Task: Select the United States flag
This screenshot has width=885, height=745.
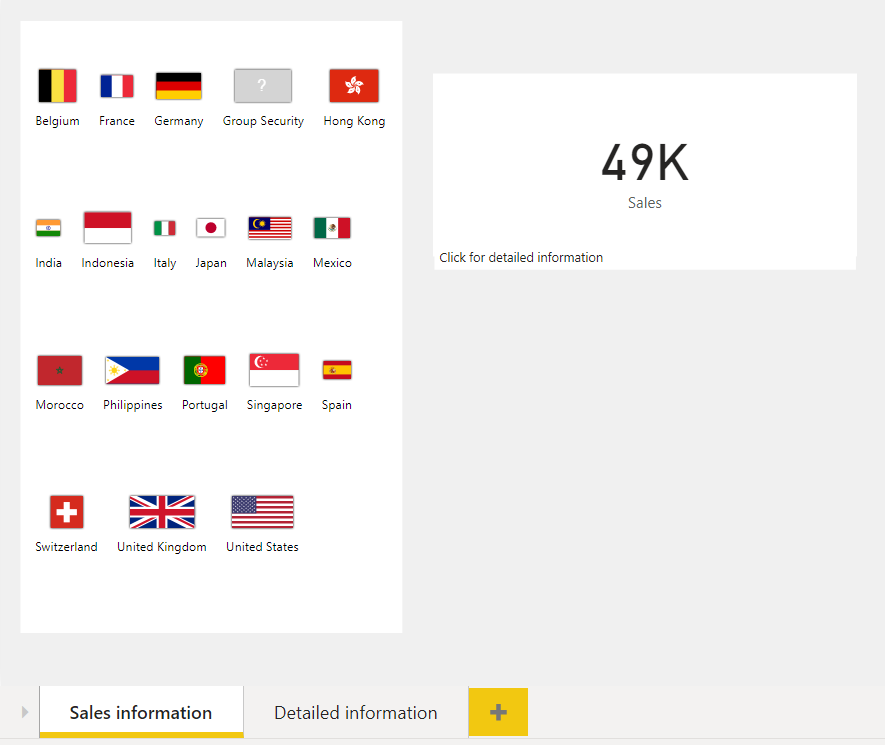Action: pos(262,512)
